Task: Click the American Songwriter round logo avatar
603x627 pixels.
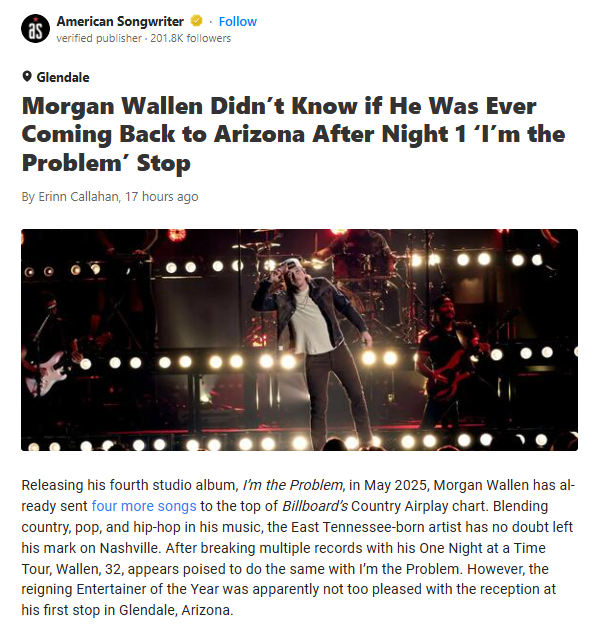Action: [35, 28]
